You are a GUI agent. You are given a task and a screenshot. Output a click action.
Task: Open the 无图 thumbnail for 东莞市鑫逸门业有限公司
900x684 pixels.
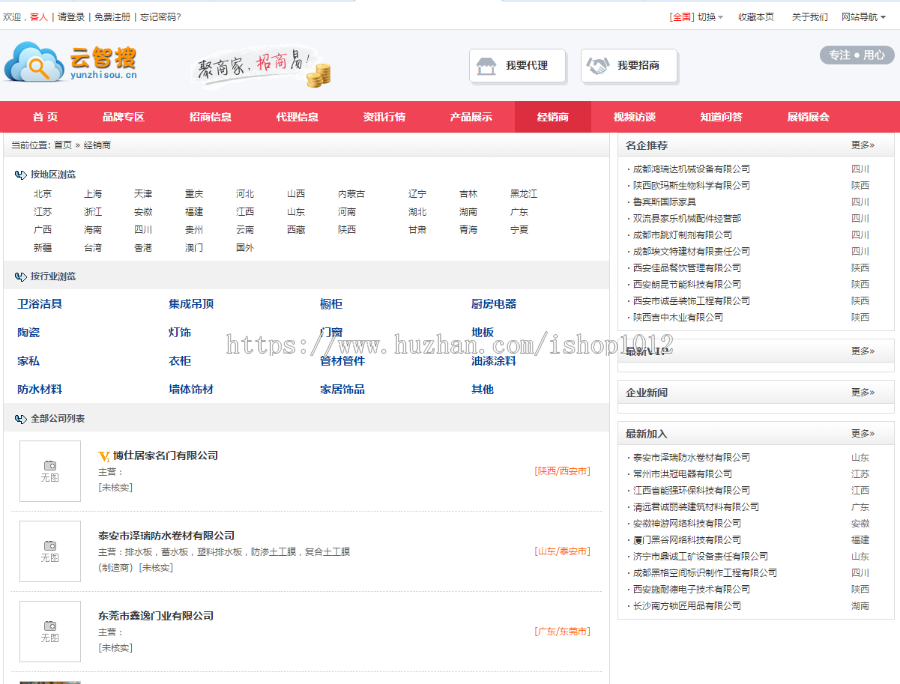(x=50, y=632)
